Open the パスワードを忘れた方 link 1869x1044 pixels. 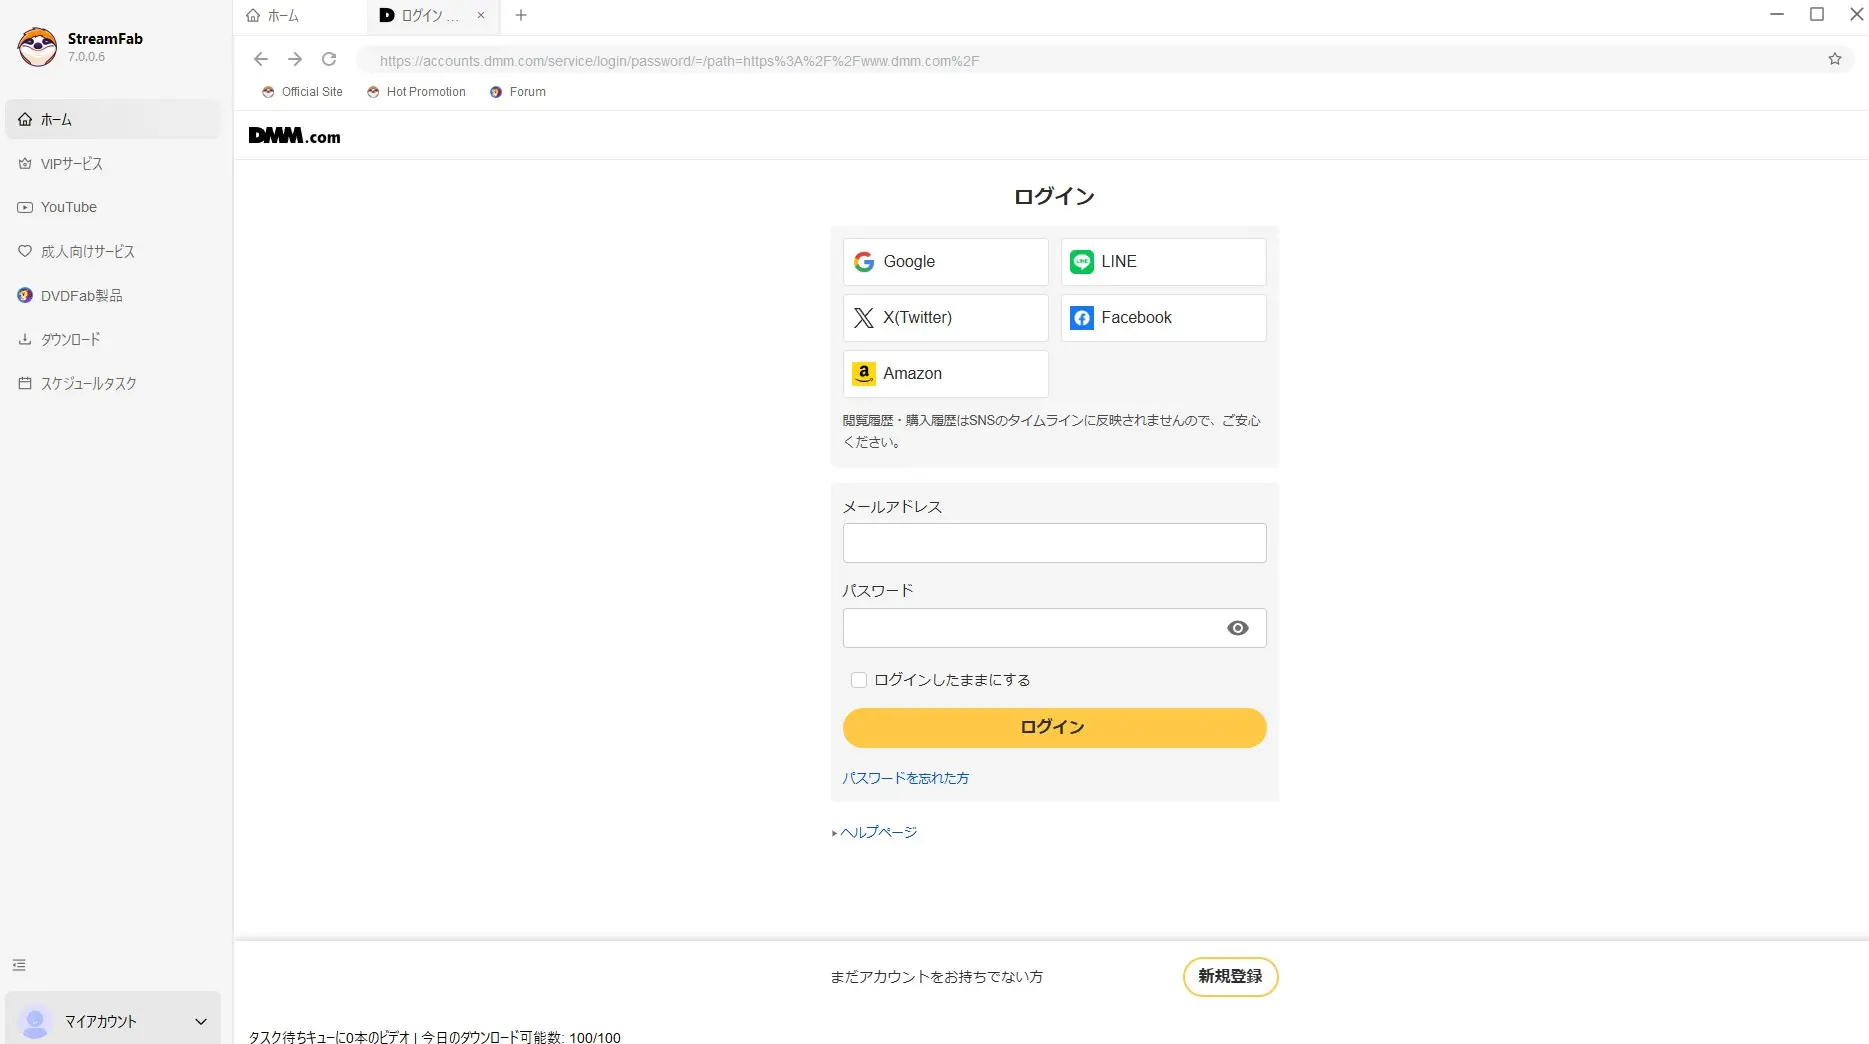pyautogui.click(x=905, y=778)
